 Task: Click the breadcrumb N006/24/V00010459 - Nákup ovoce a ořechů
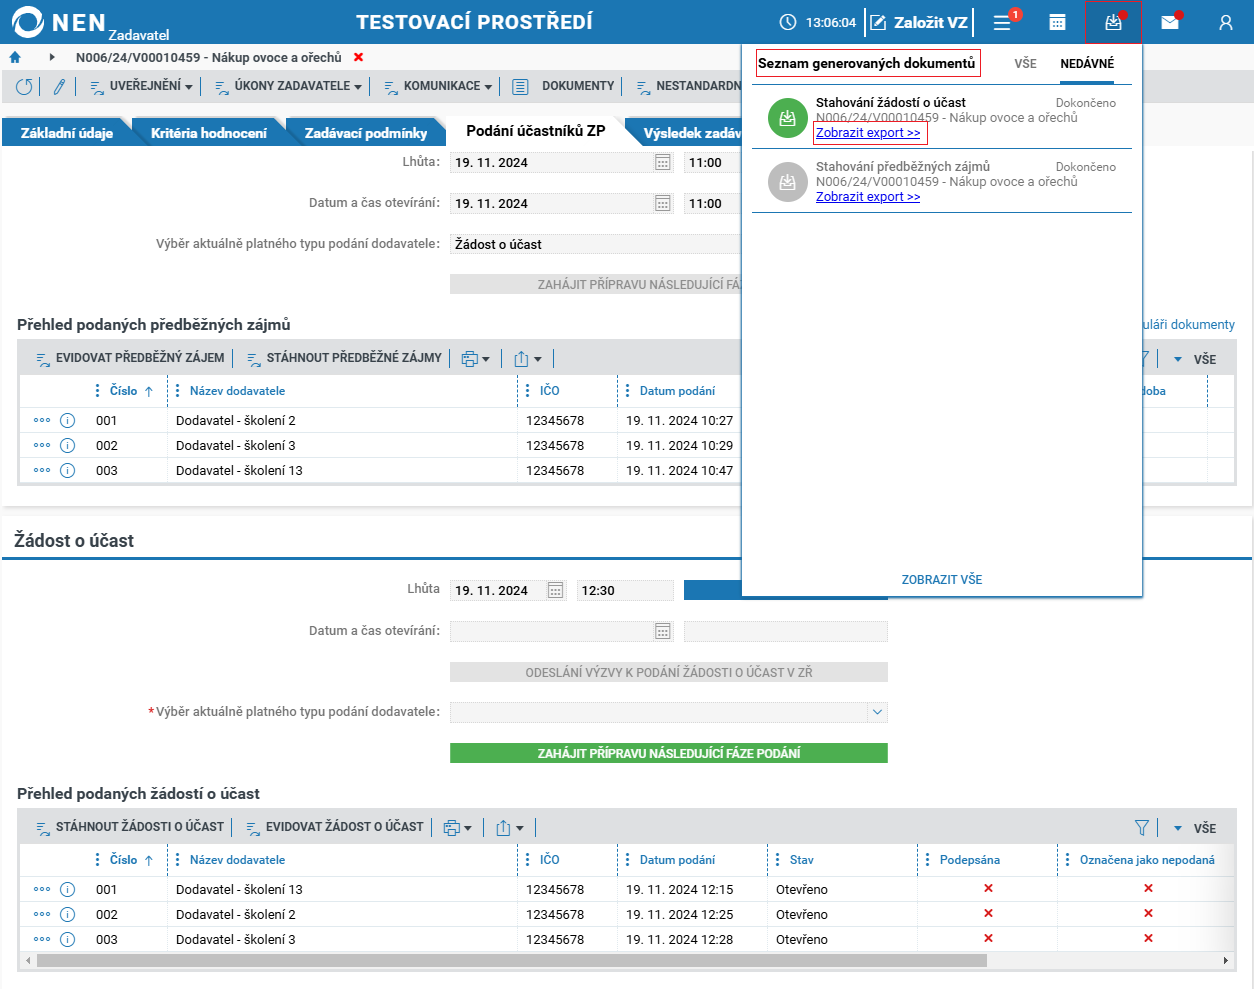pyautogui.click(x=209, y=58)
